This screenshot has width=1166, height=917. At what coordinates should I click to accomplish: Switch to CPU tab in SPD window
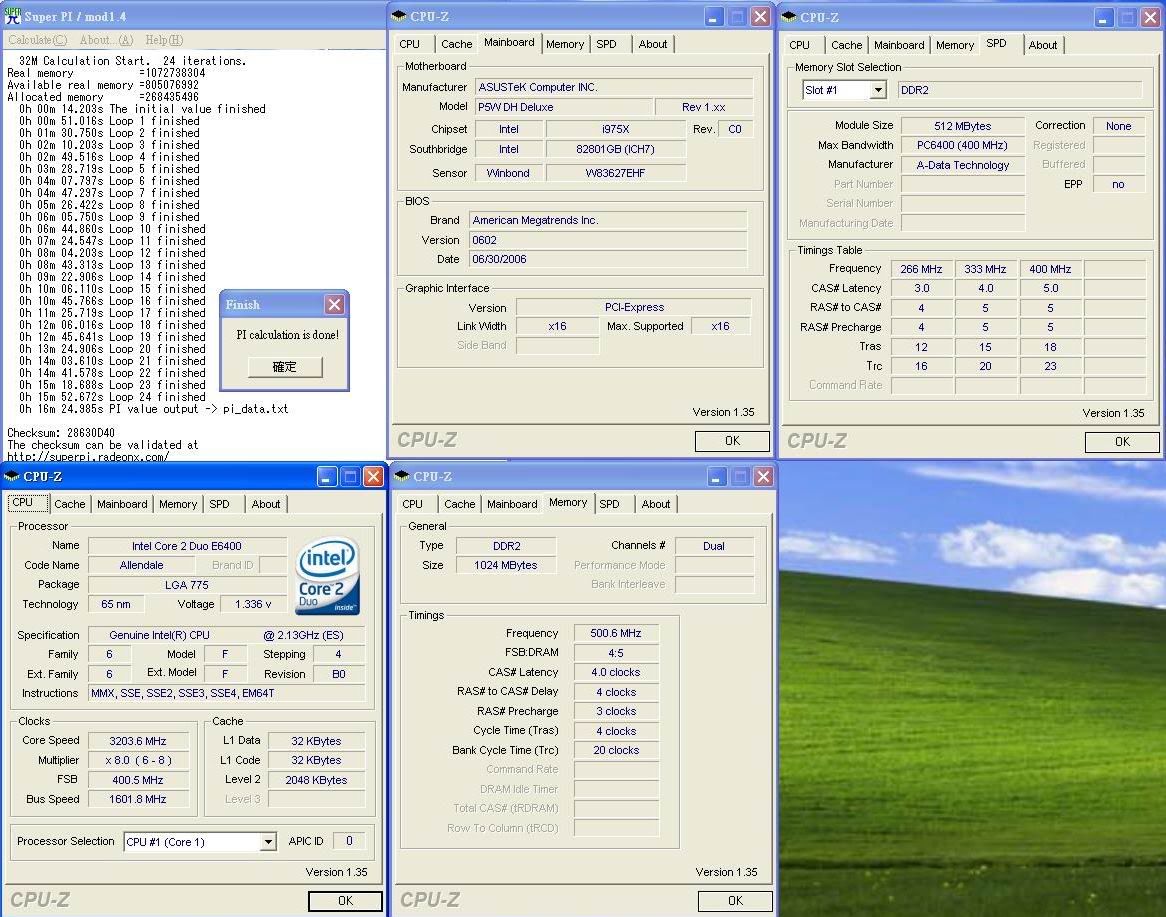799,45
